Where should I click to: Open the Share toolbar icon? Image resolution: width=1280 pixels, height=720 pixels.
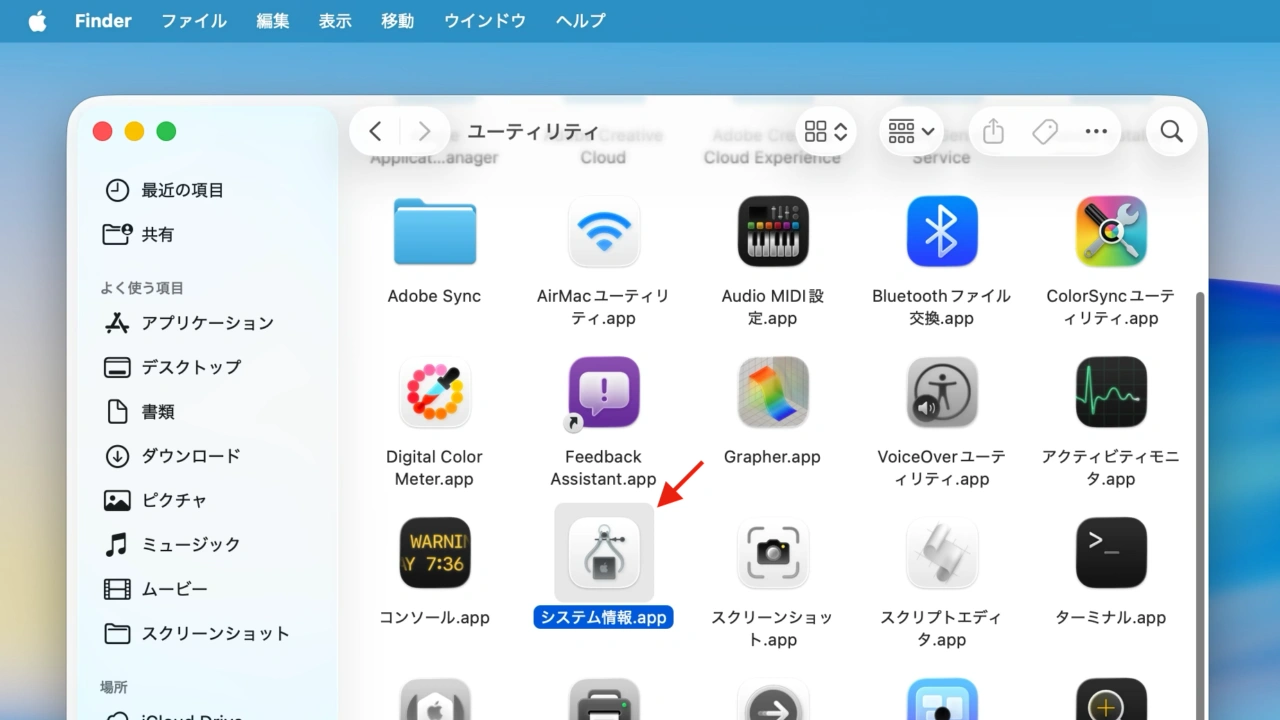pyautogui.click(x=992, y=131)
